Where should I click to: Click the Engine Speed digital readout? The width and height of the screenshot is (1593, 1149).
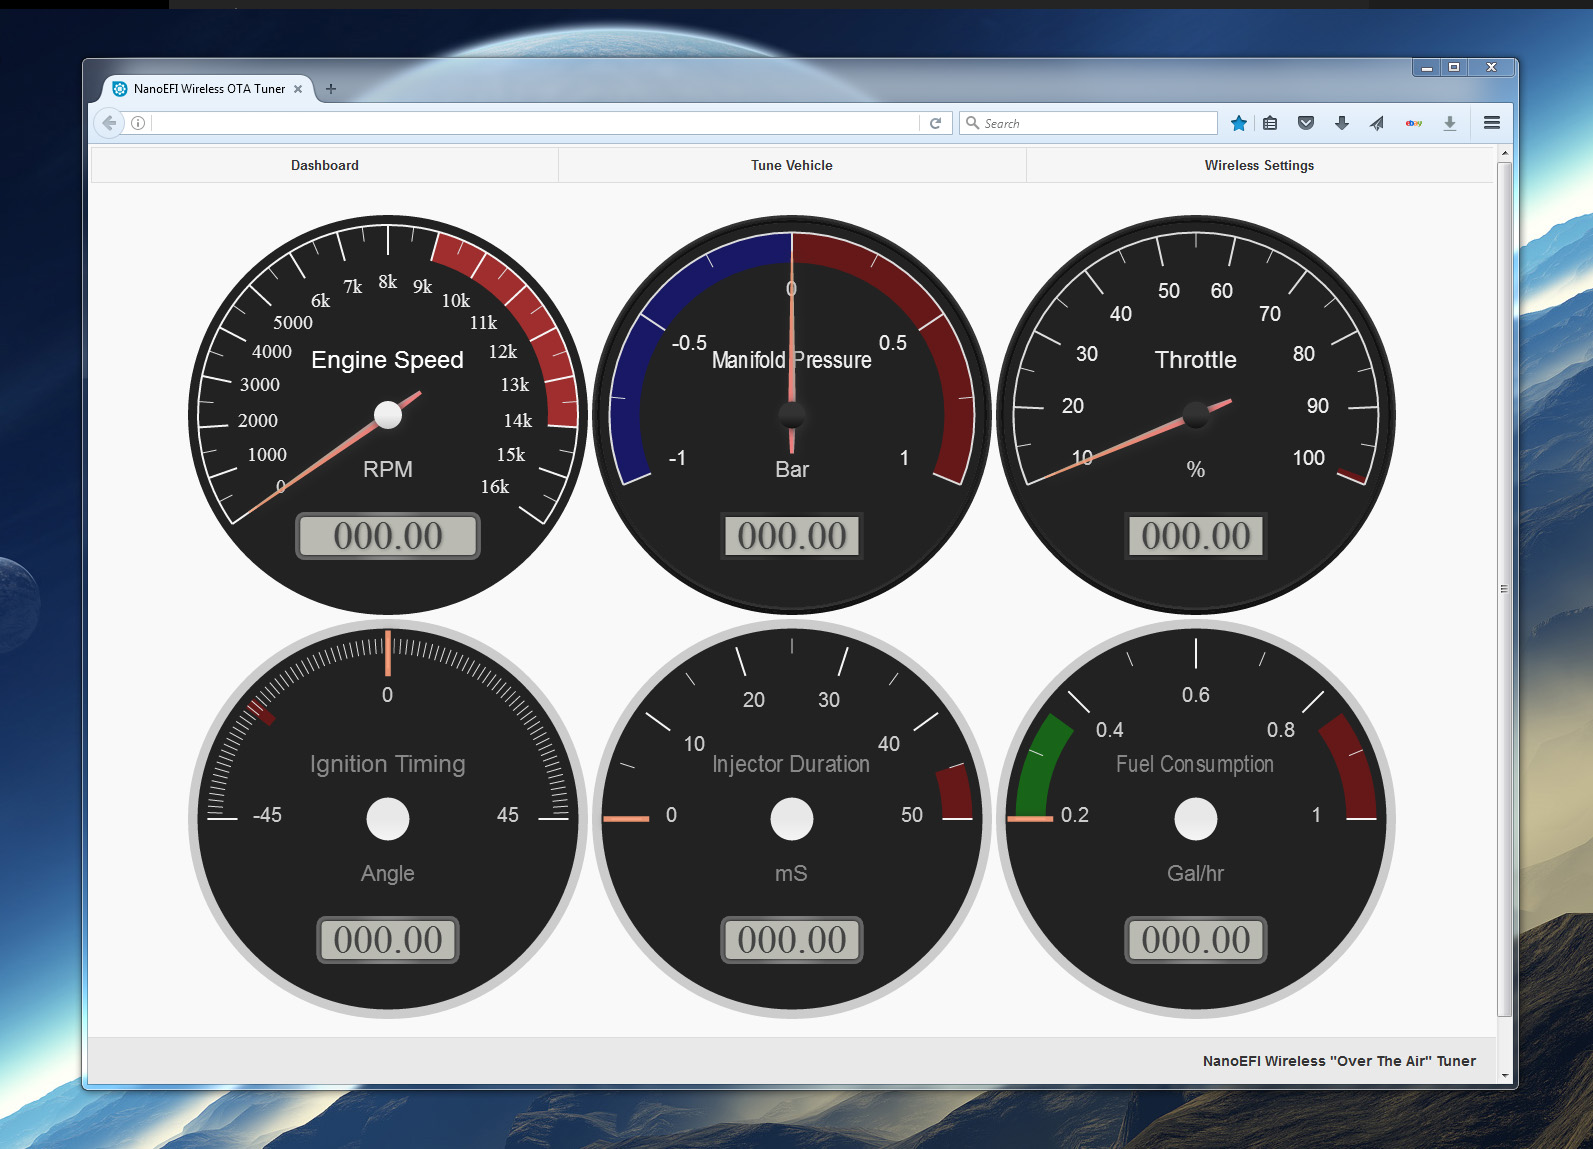pos(388,536)
